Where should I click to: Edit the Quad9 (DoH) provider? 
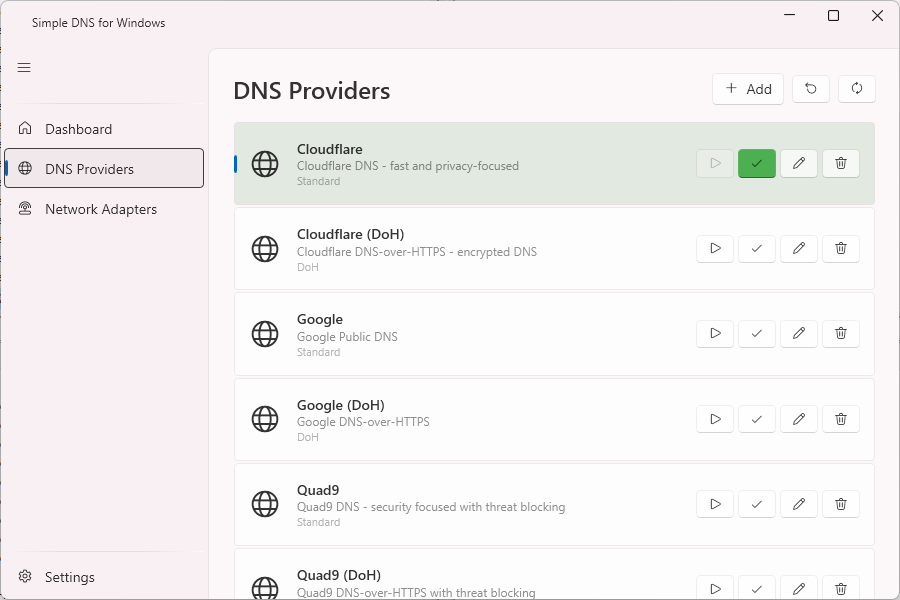(x=798, y=588)
